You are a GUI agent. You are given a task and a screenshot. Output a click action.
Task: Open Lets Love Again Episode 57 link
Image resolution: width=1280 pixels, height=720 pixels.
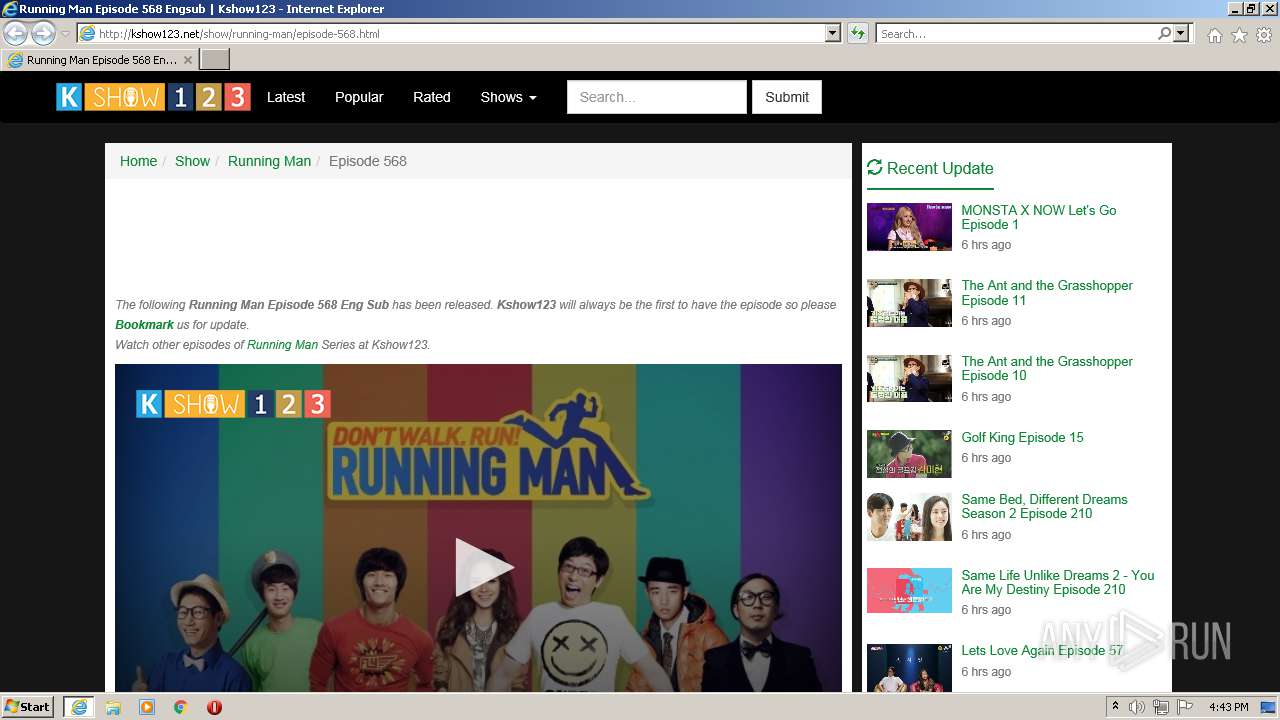1042,650
